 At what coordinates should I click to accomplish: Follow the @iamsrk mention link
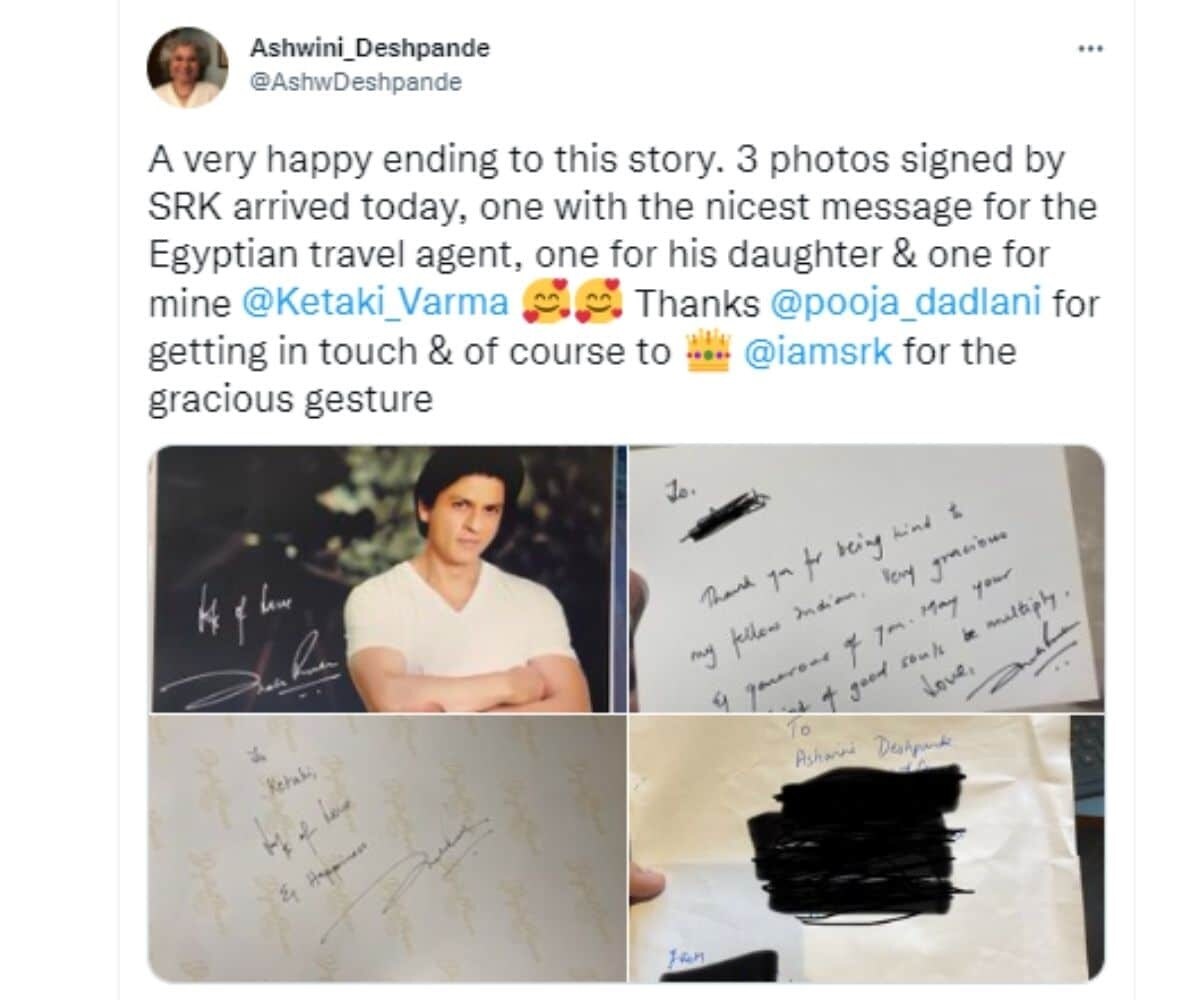point(818,351)
